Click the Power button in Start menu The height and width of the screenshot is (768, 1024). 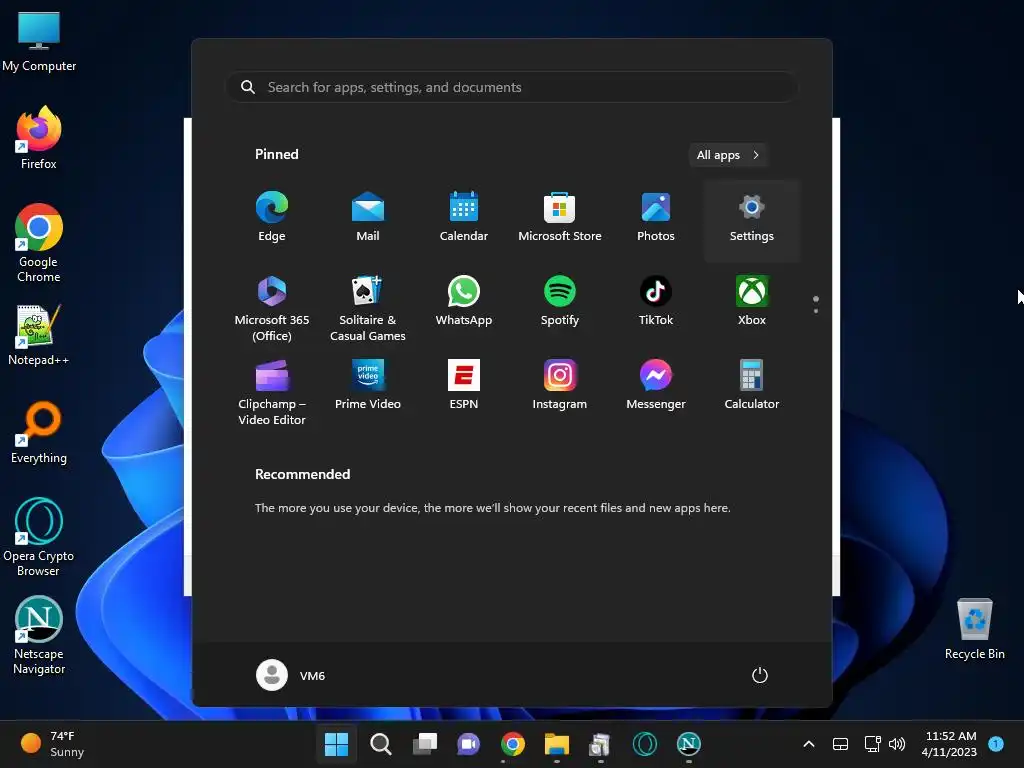point(760,675)
